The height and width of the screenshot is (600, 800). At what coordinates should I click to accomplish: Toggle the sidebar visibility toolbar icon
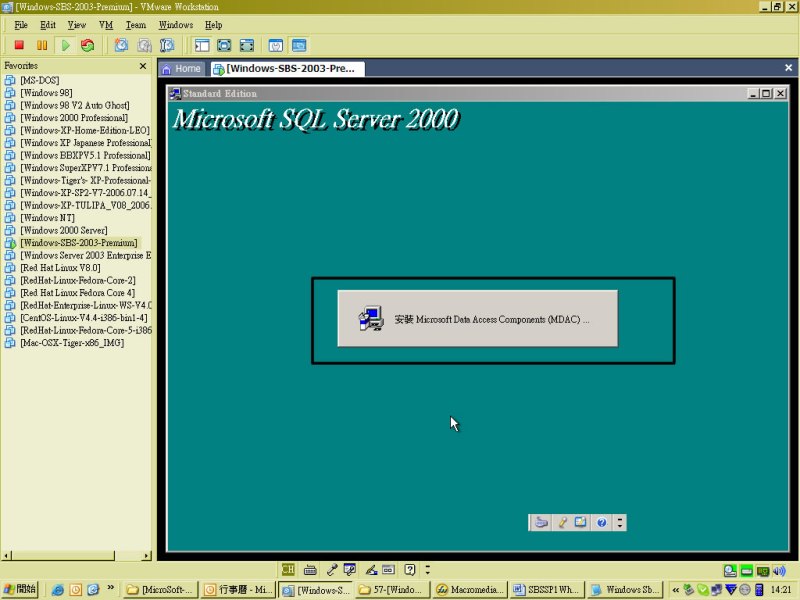pyautogui.click(x=202, y=45)
